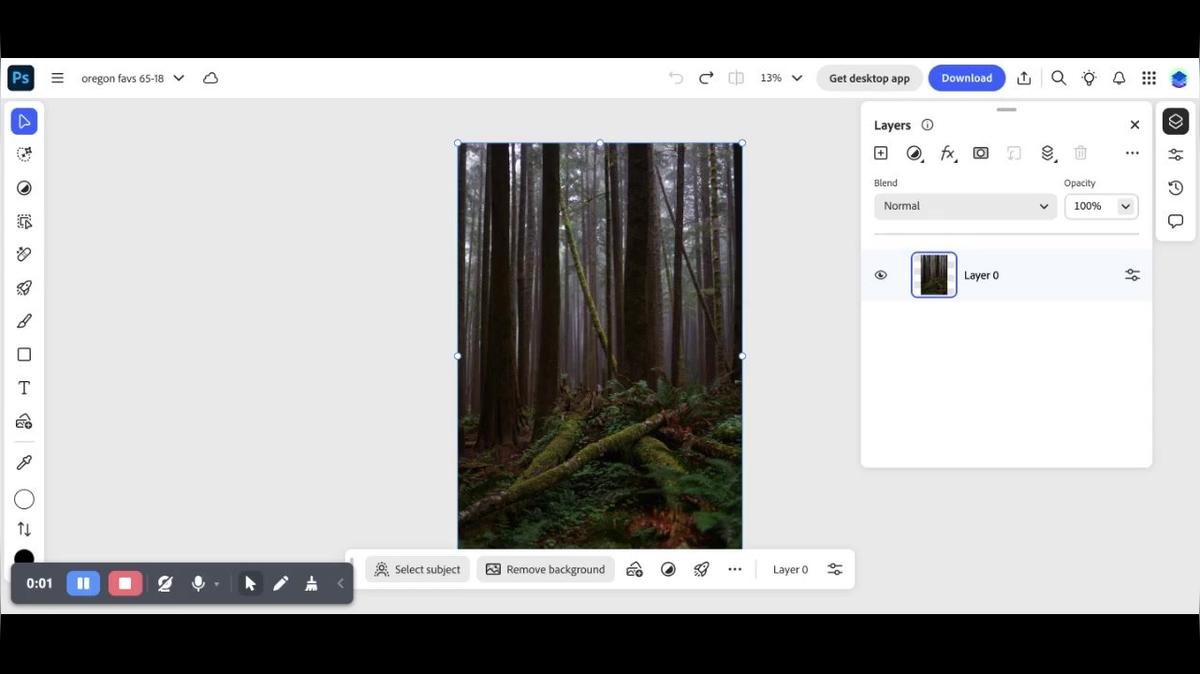Screen dimensions: 1200x674
Task: Choose the Rectangle shape tool
Action: 24,355
